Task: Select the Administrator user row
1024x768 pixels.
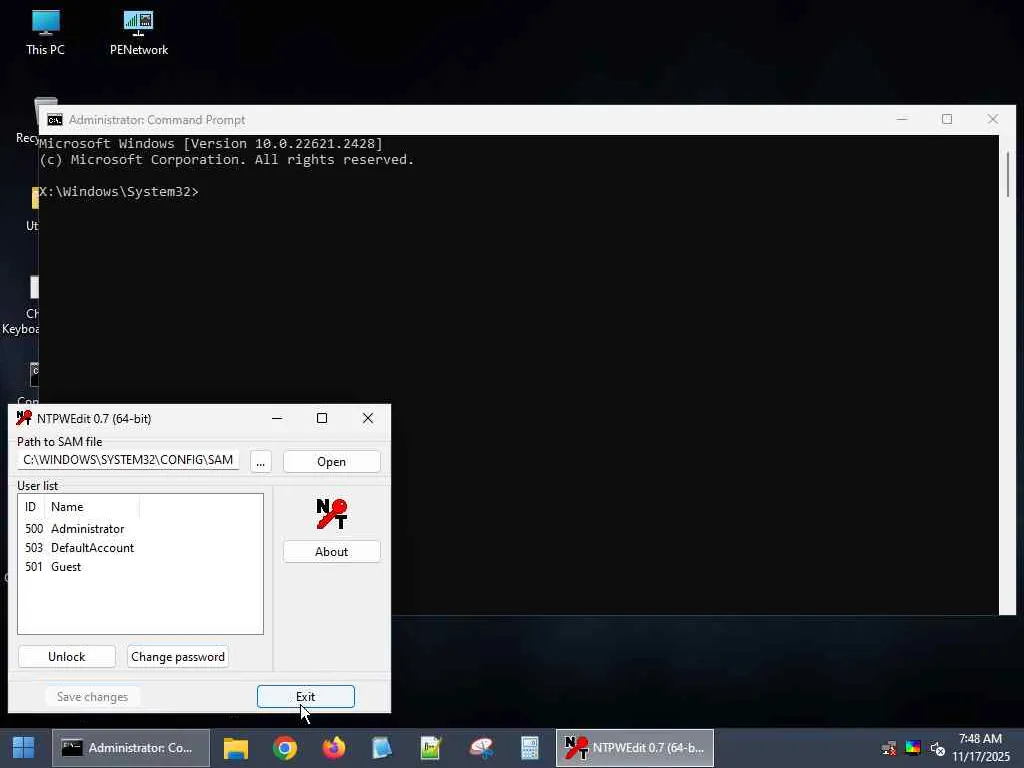Action: [x=140, y=528]
